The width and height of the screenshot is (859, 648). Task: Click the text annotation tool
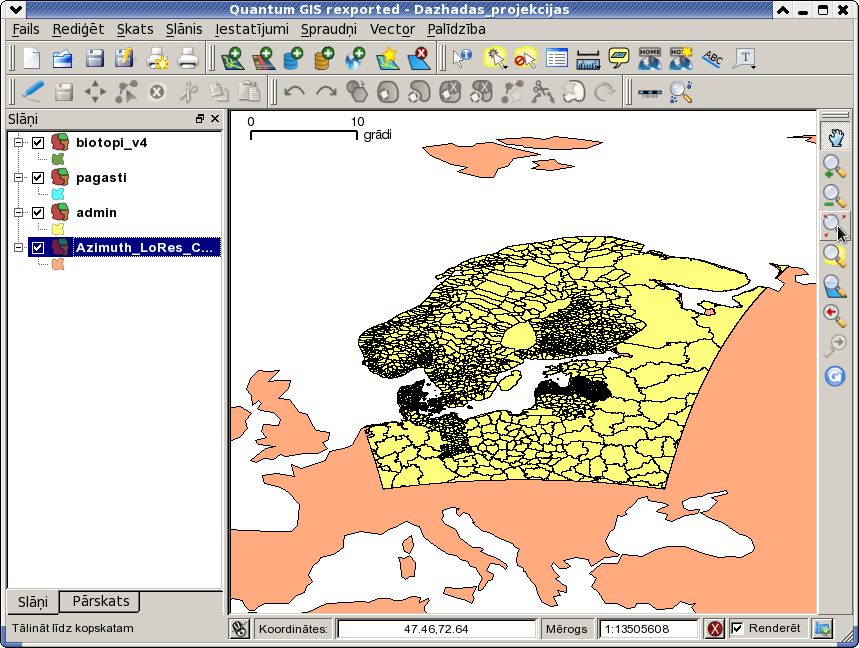(743, 58)
